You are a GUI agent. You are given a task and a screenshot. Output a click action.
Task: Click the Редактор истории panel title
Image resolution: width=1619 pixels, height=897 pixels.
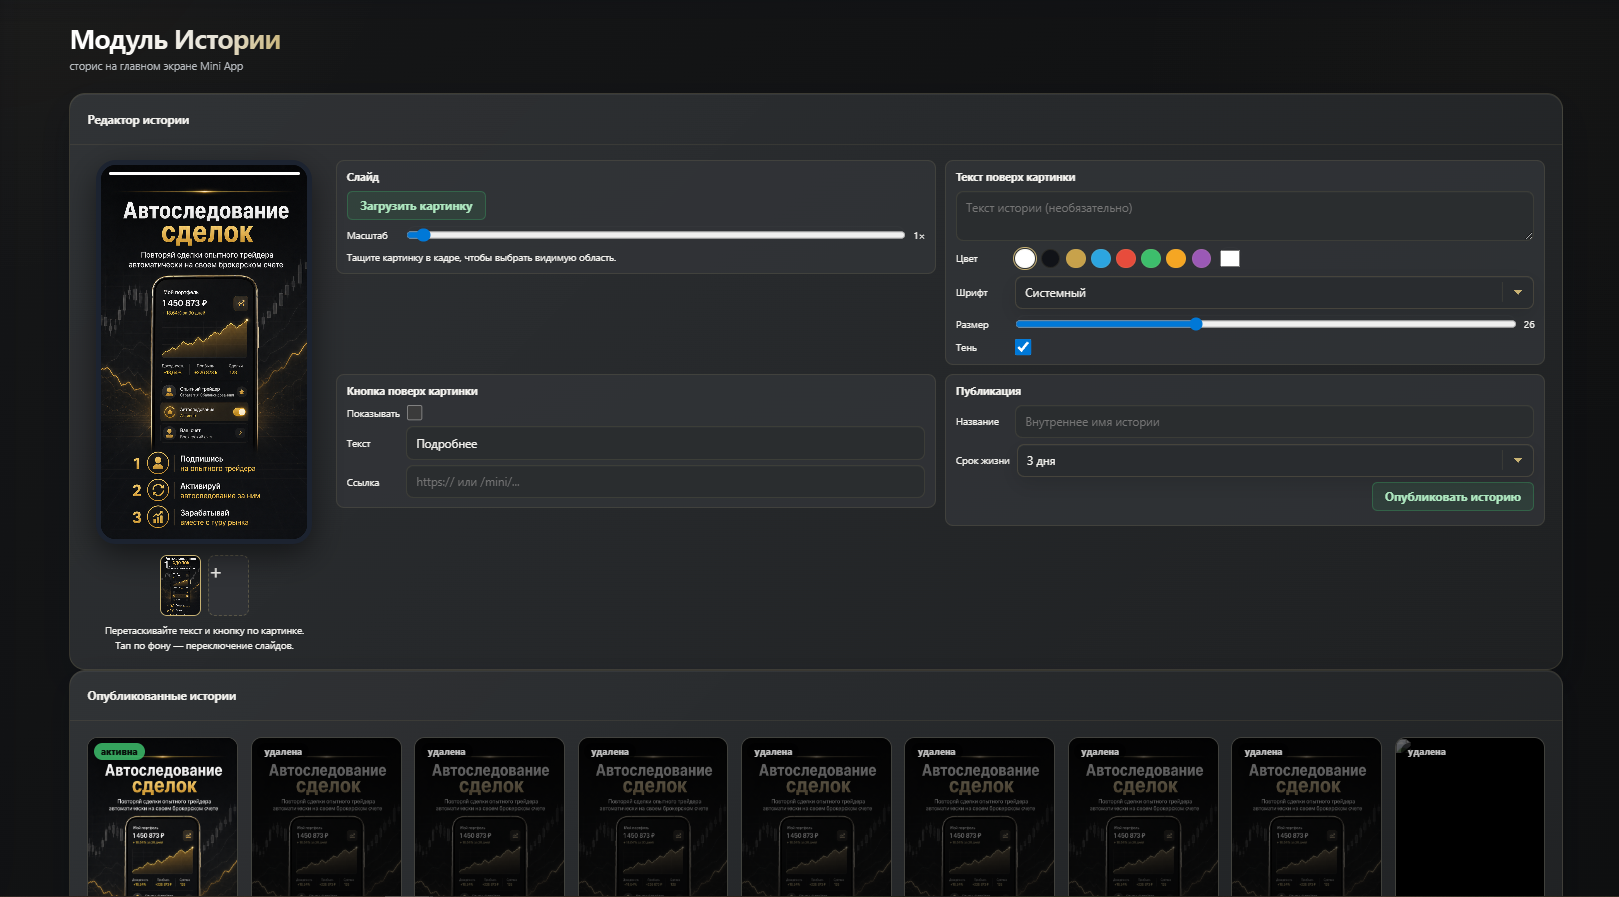[138, 120]
